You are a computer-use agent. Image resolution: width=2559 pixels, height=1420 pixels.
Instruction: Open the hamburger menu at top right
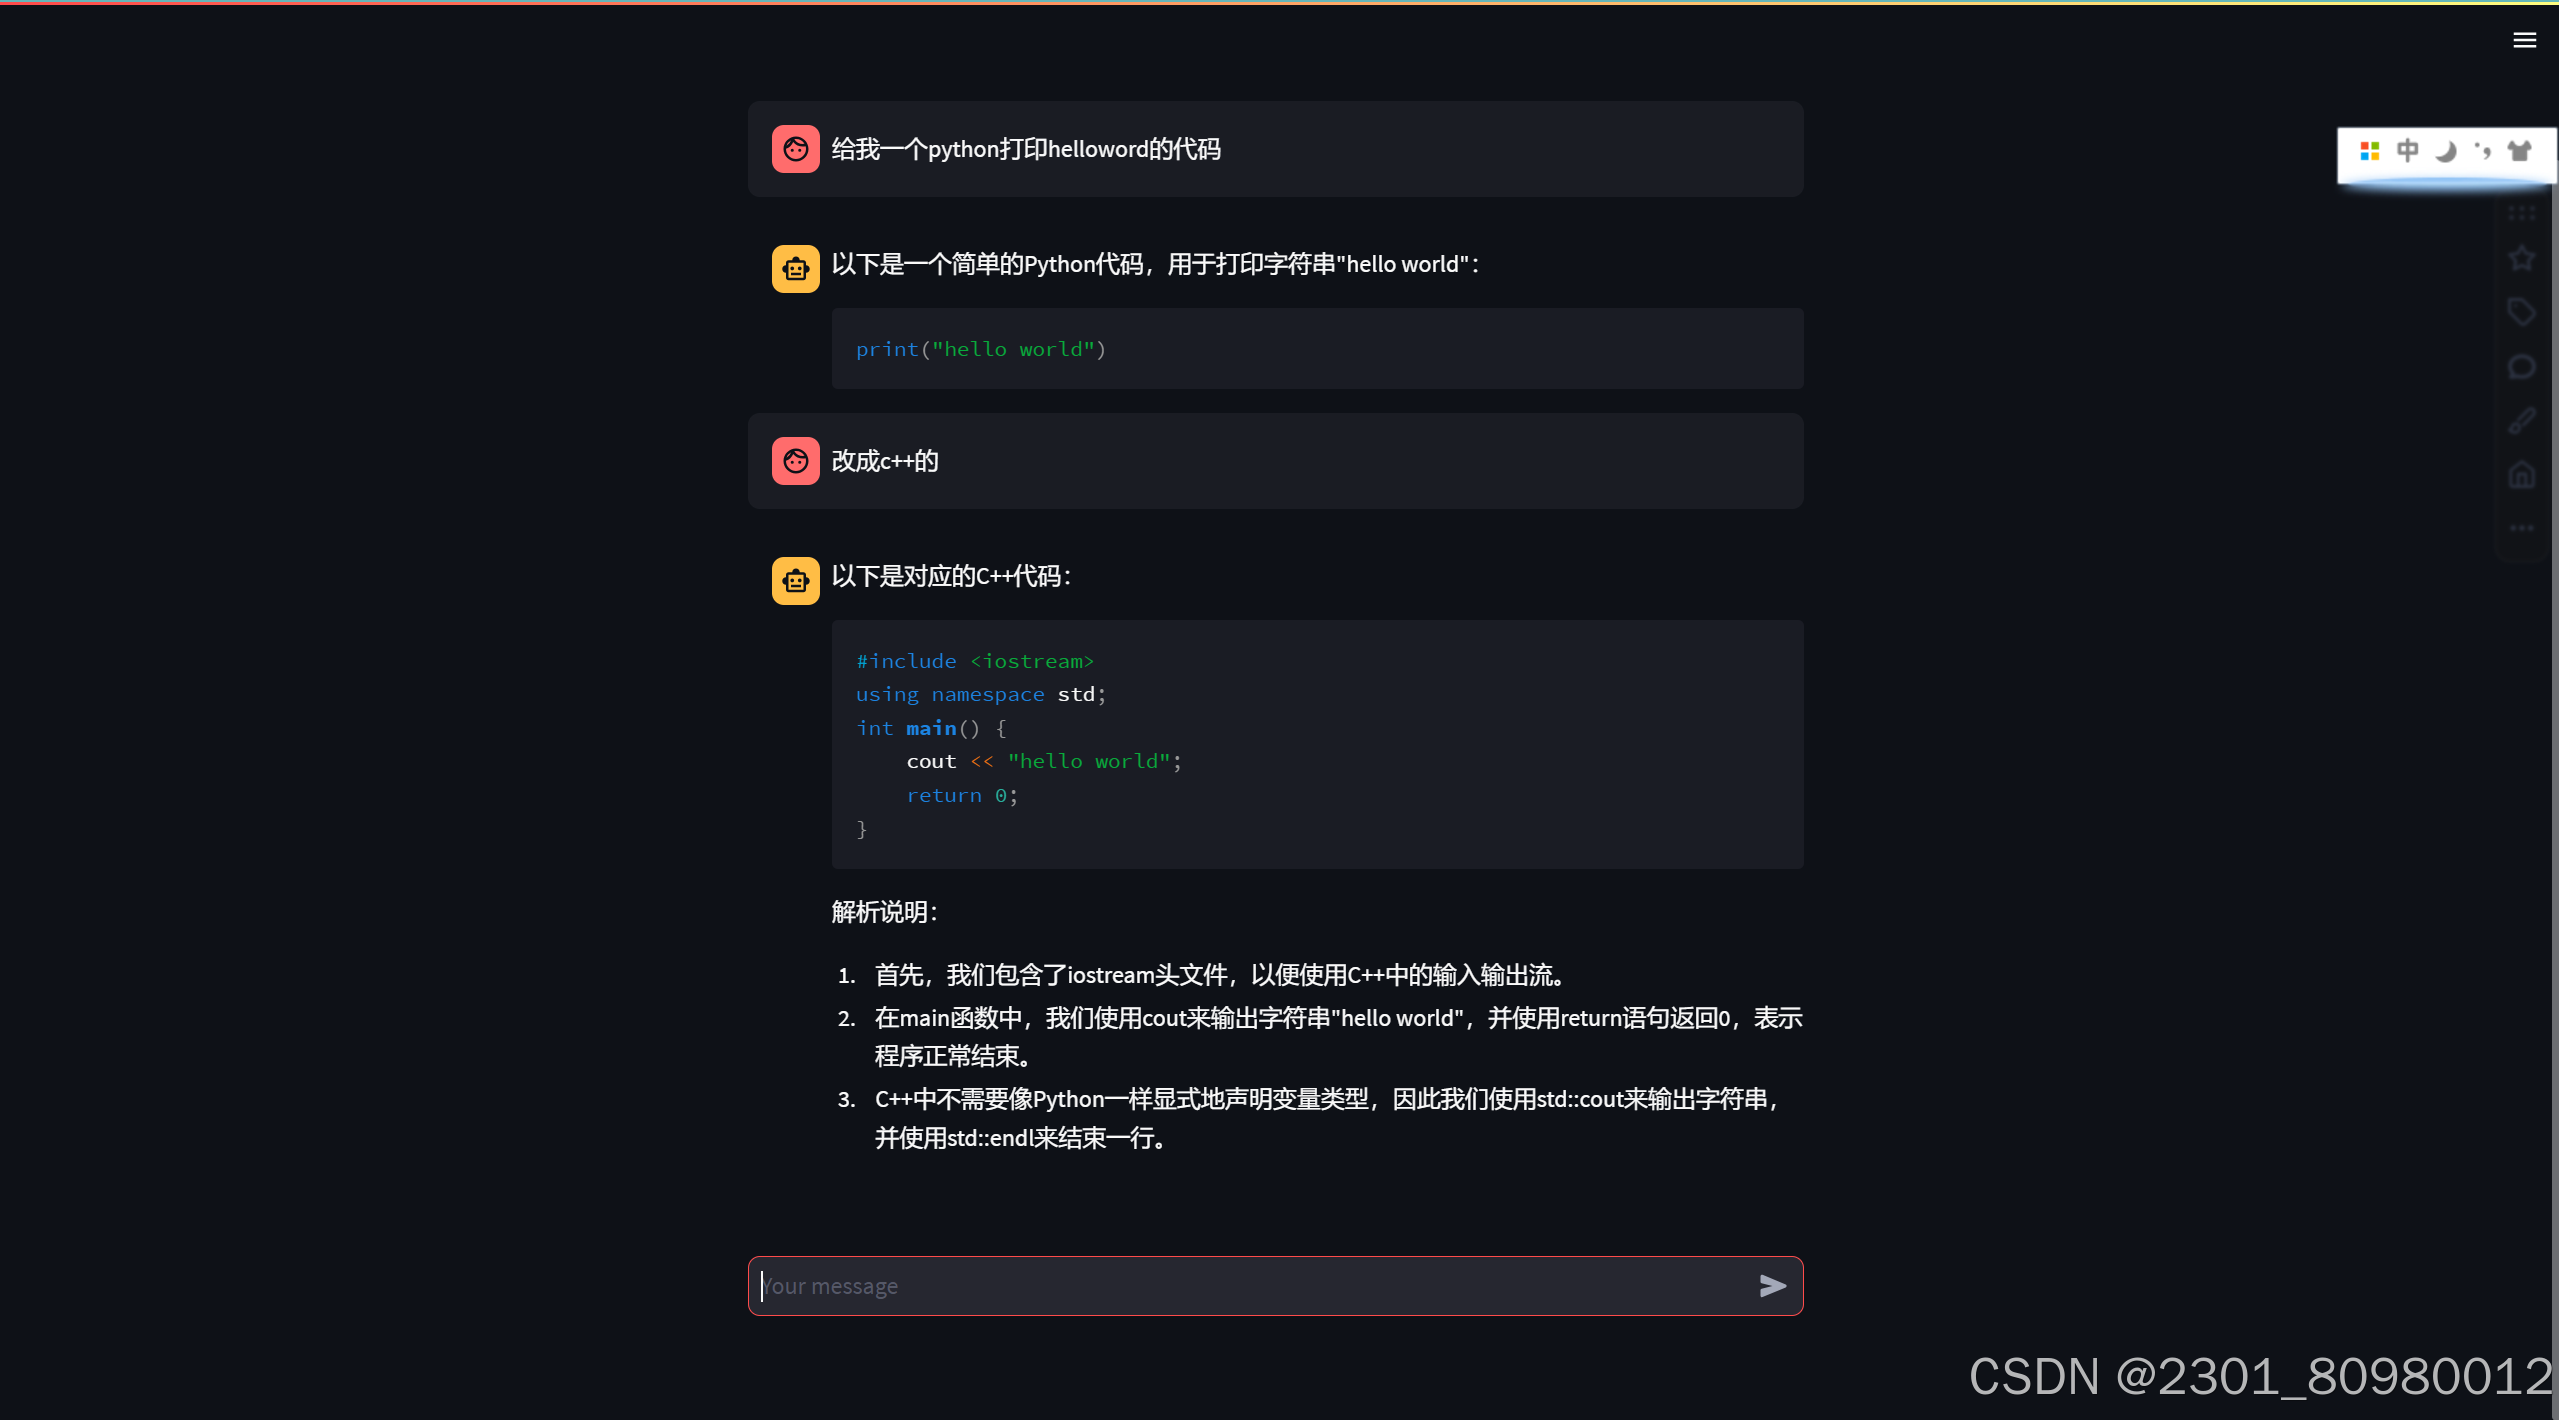(x=2525, y=40)
